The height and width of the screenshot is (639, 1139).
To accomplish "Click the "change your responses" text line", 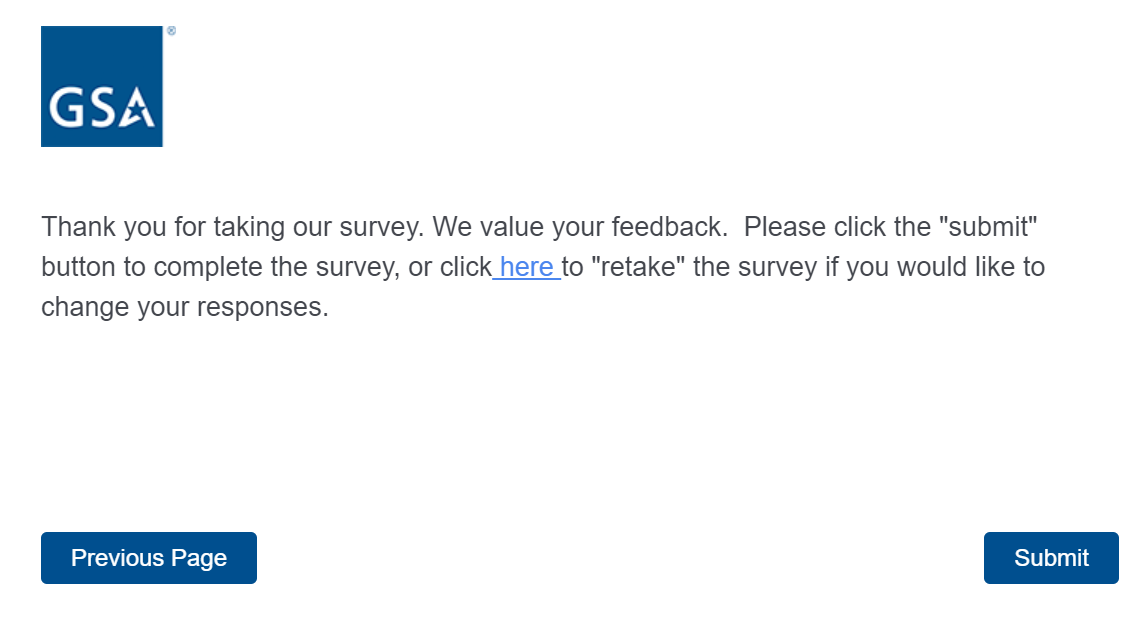I will (x=185, y=307).
